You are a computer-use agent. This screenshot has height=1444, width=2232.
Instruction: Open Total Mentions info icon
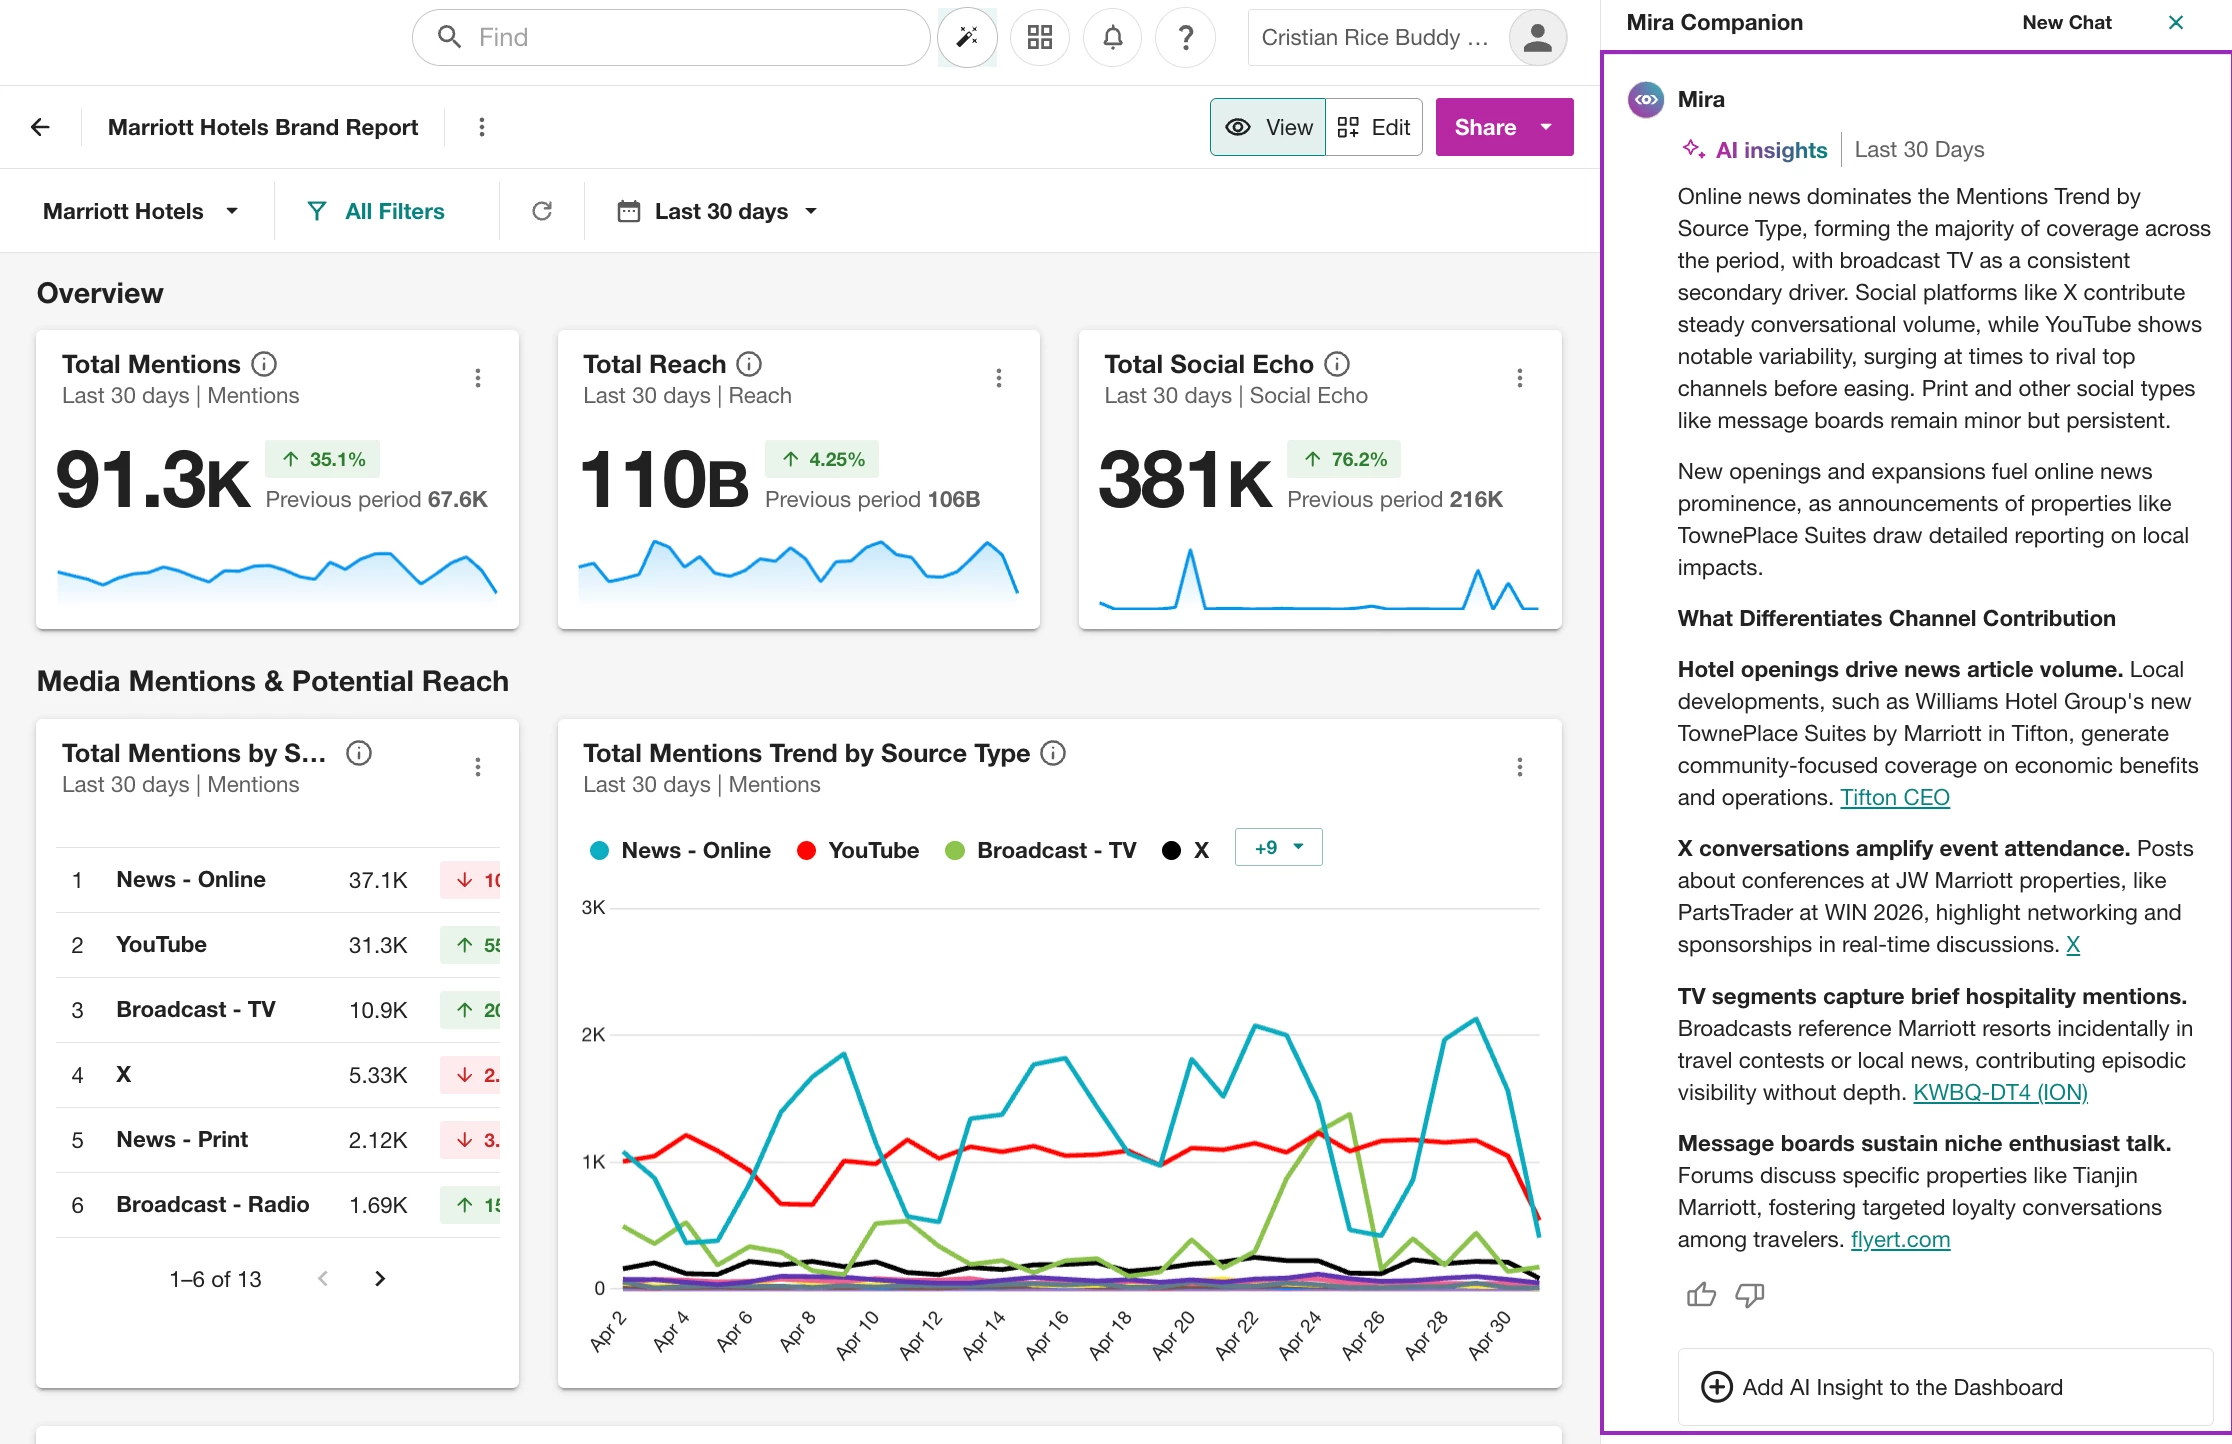click(264, 364)
